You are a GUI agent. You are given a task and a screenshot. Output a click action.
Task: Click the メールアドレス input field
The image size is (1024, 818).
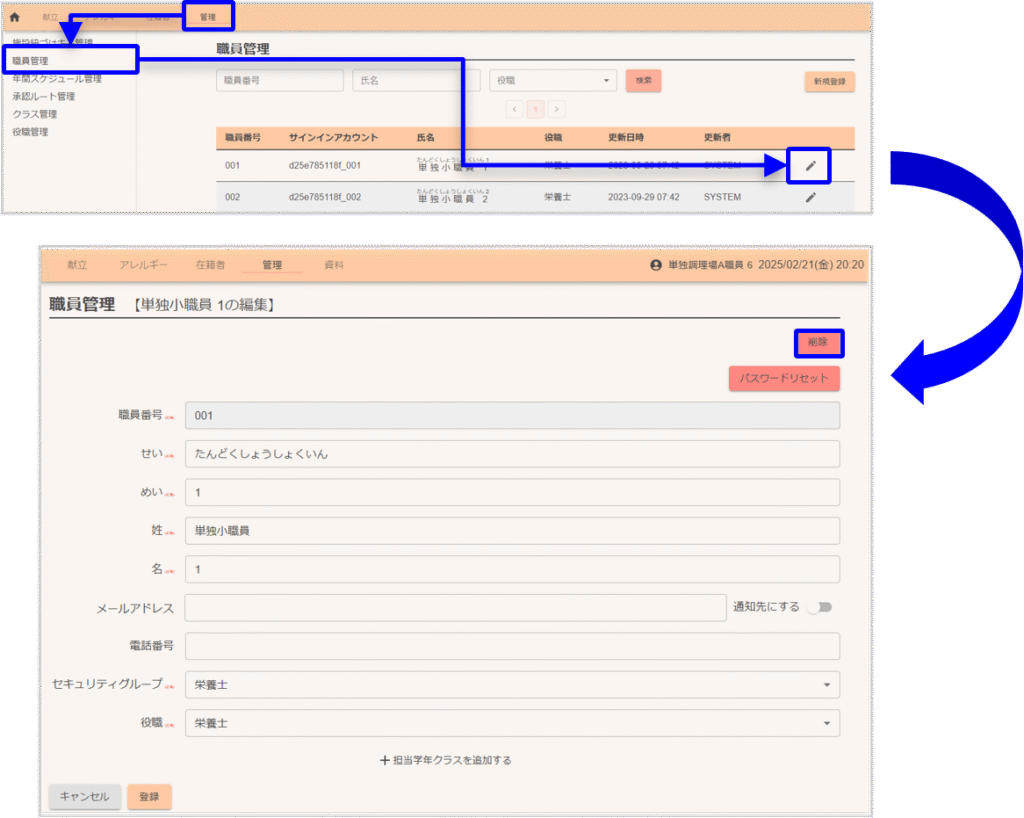click(x=455, y=608)
